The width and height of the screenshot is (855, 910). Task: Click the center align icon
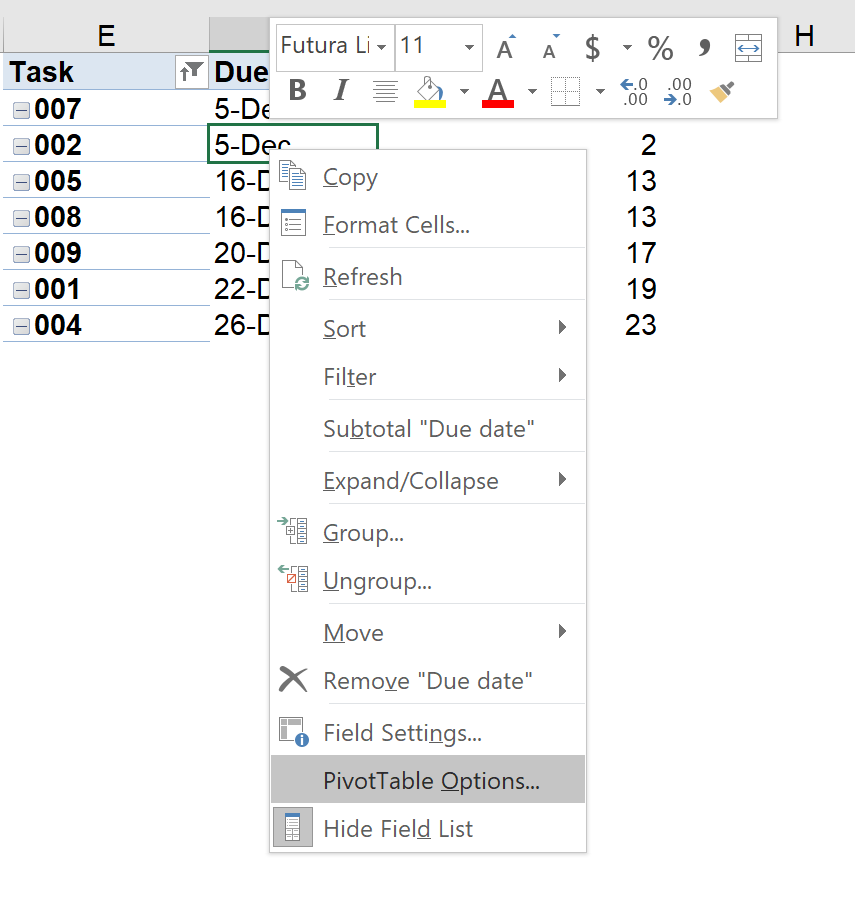click(385, 92)
